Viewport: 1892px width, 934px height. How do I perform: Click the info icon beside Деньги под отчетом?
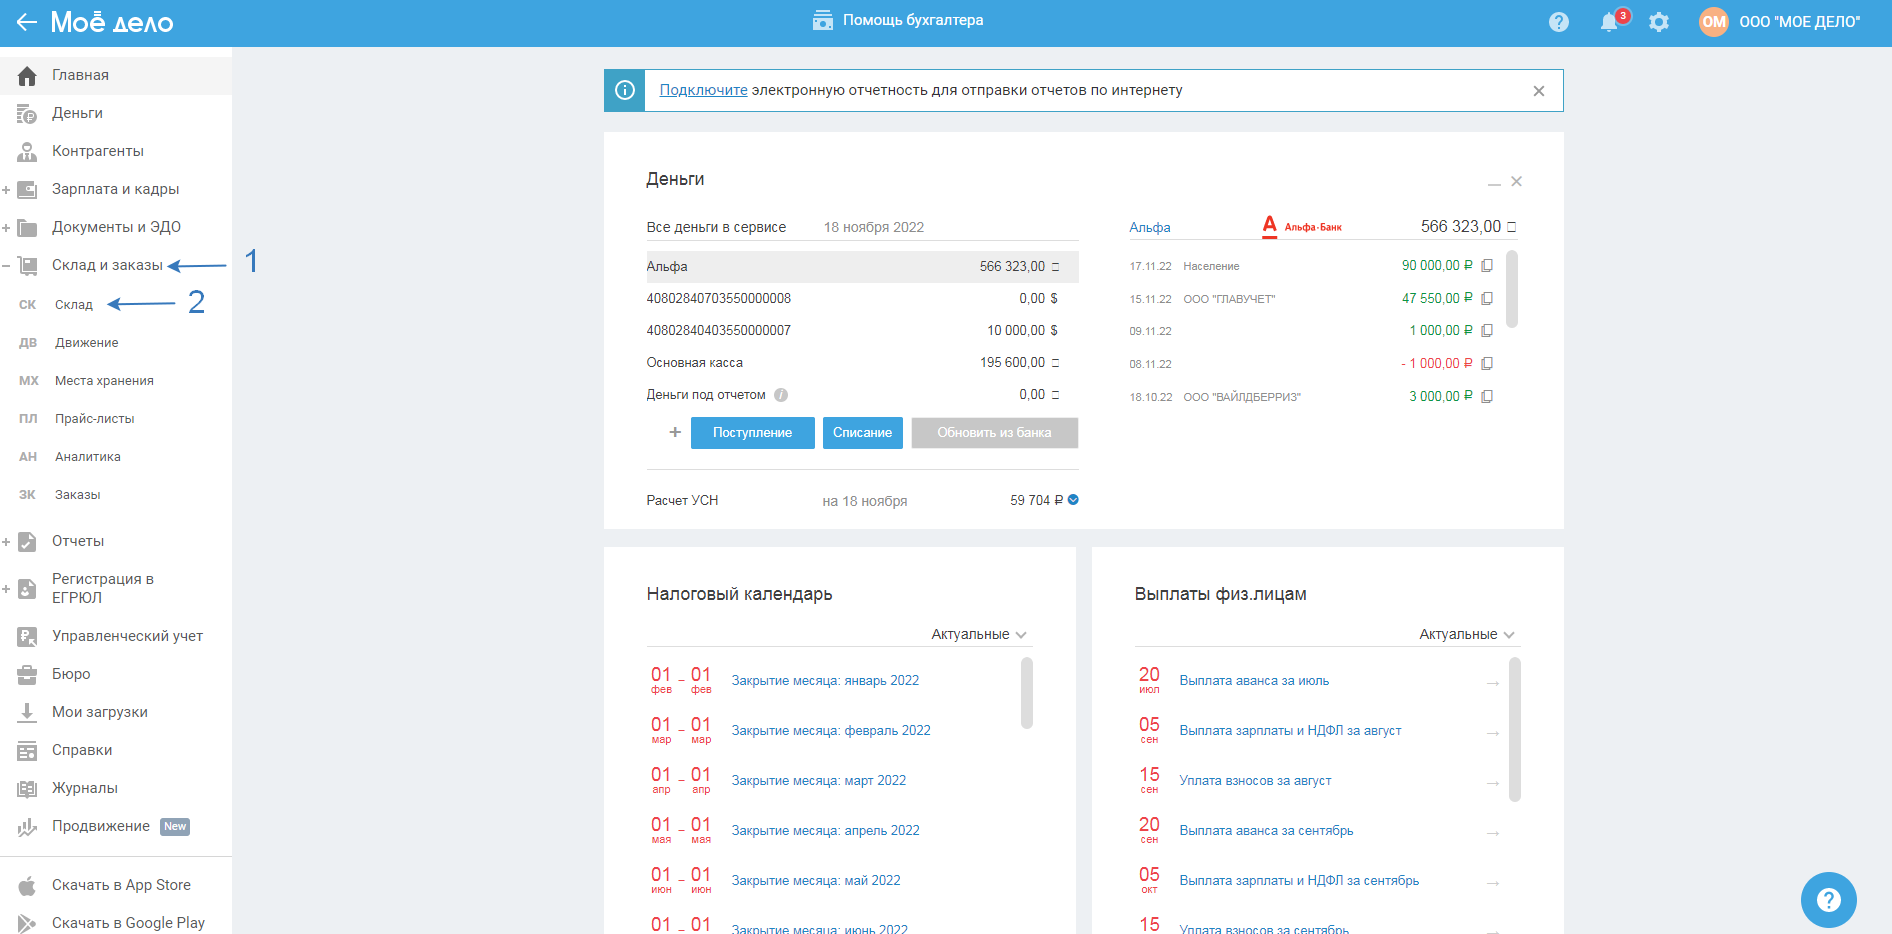point(781,395)
